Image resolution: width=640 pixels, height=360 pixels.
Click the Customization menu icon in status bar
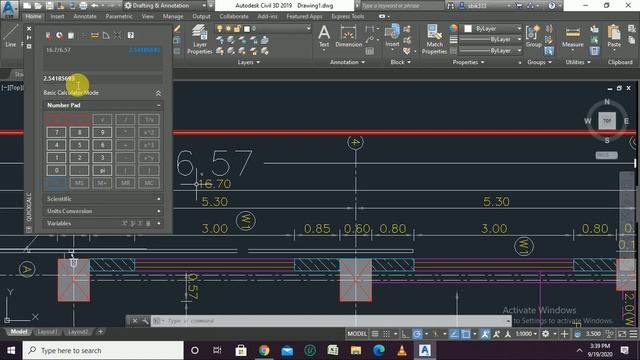(633, 334)
